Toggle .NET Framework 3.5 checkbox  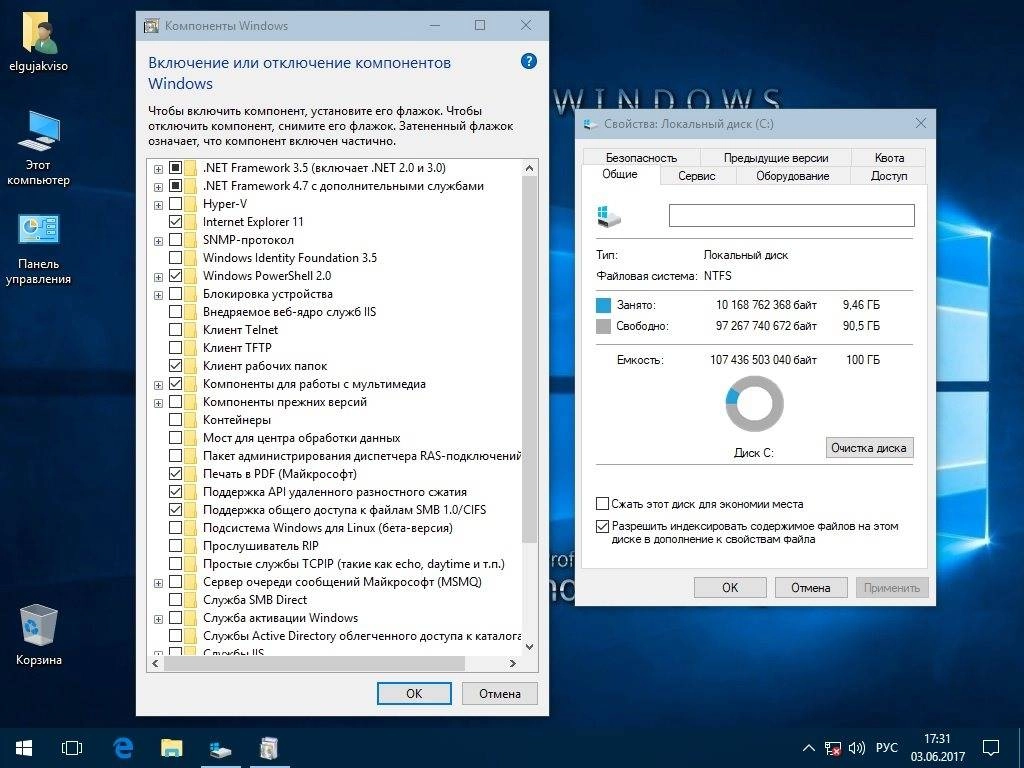pyautogui.click(x=175, y=168)
